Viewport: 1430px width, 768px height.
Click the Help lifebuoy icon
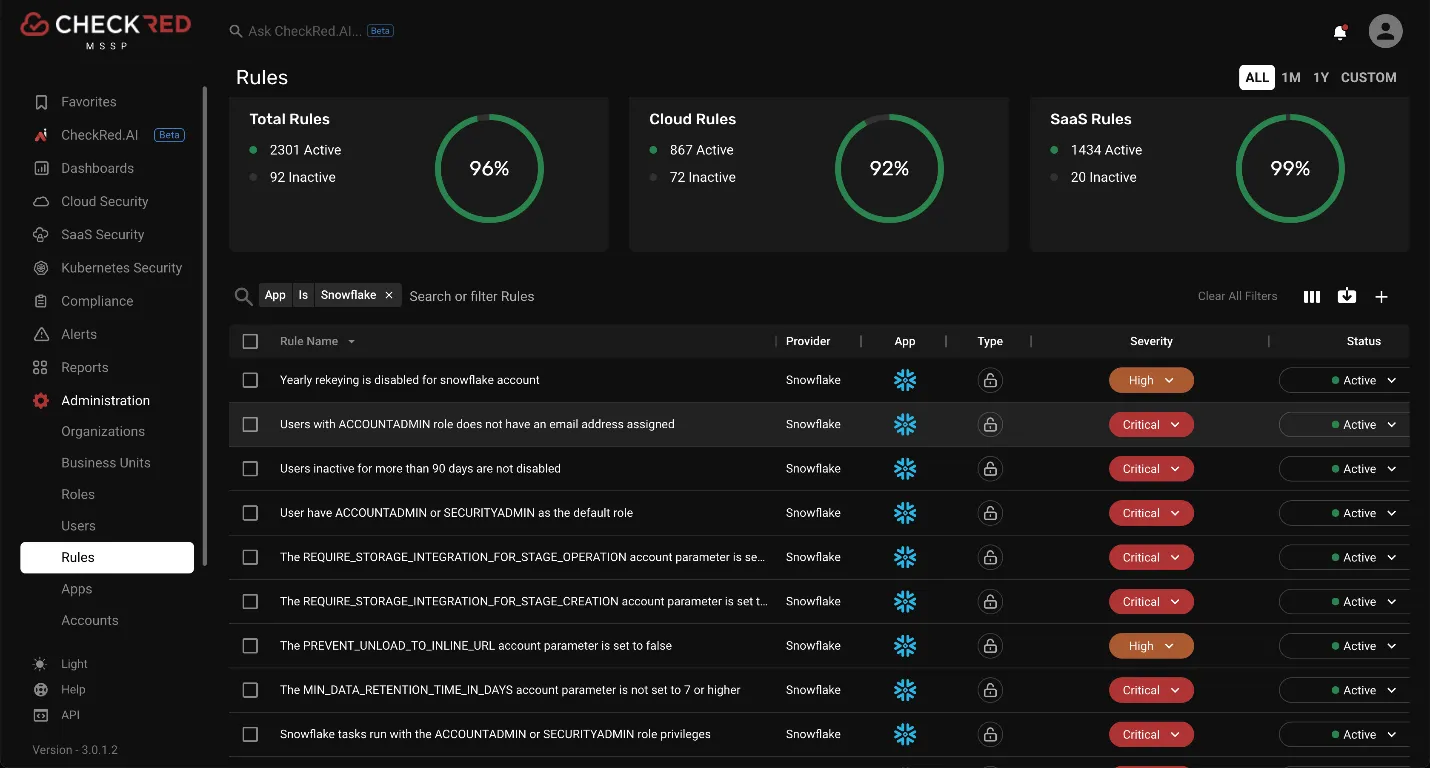40,690
